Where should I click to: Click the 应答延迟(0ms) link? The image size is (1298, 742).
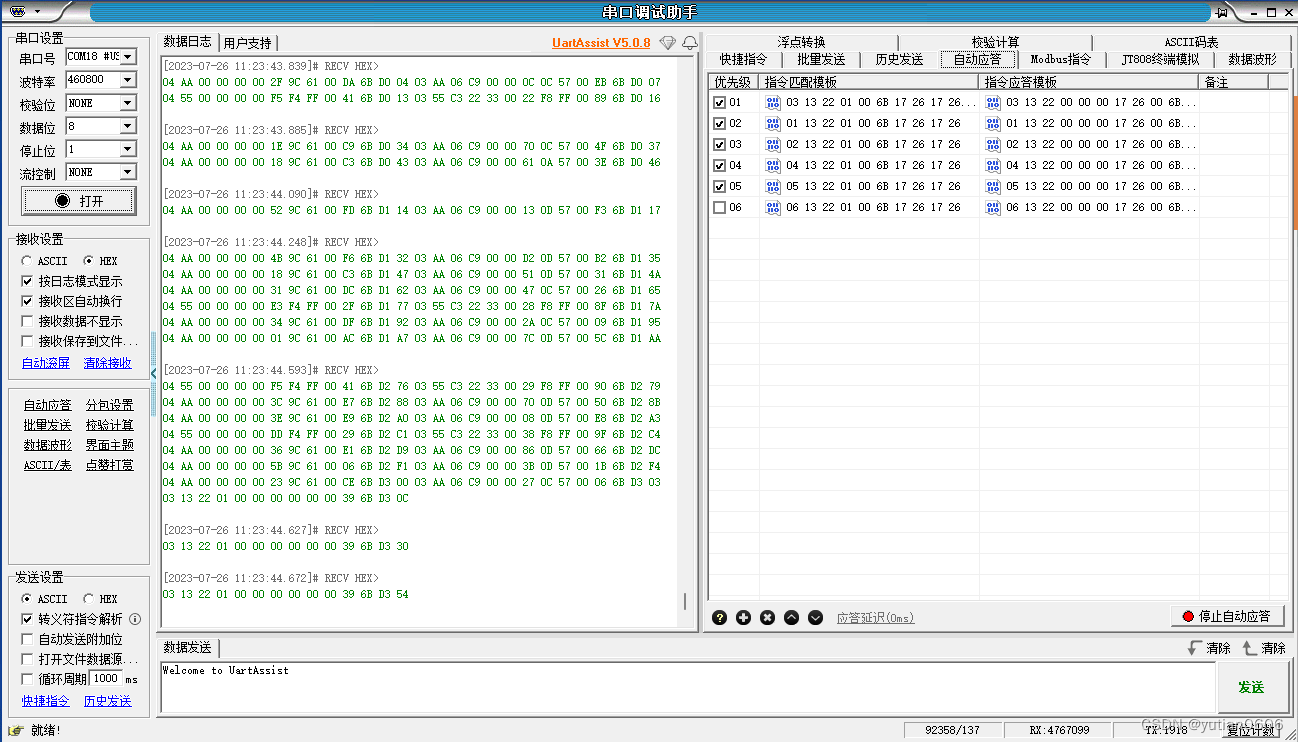(x=875, y=618)
